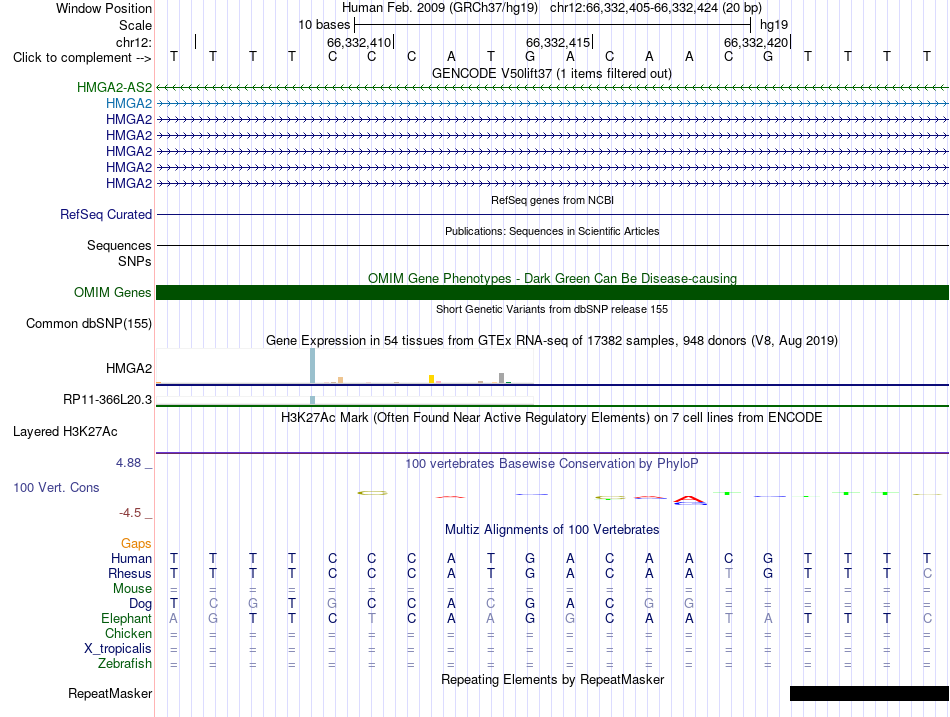950x717 pixels.
Task: Click the 66,332,410 coordinate marker
Action: (359, 42)
